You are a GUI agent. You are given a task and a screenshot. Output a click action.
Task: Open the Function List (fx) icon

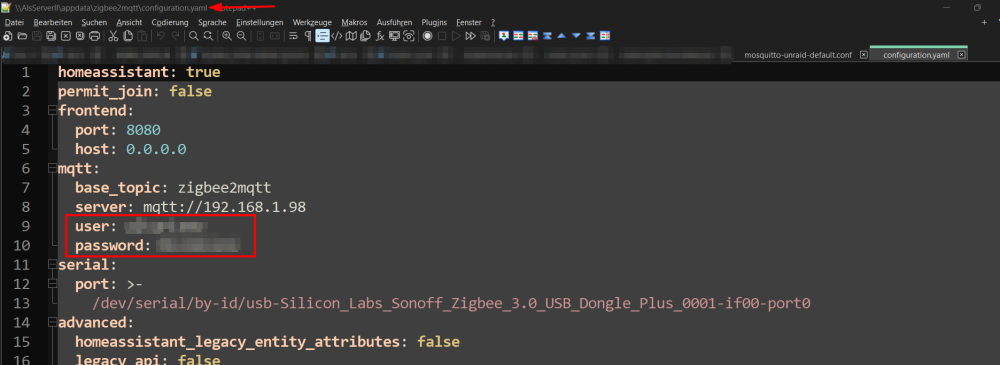coord(380,36)
